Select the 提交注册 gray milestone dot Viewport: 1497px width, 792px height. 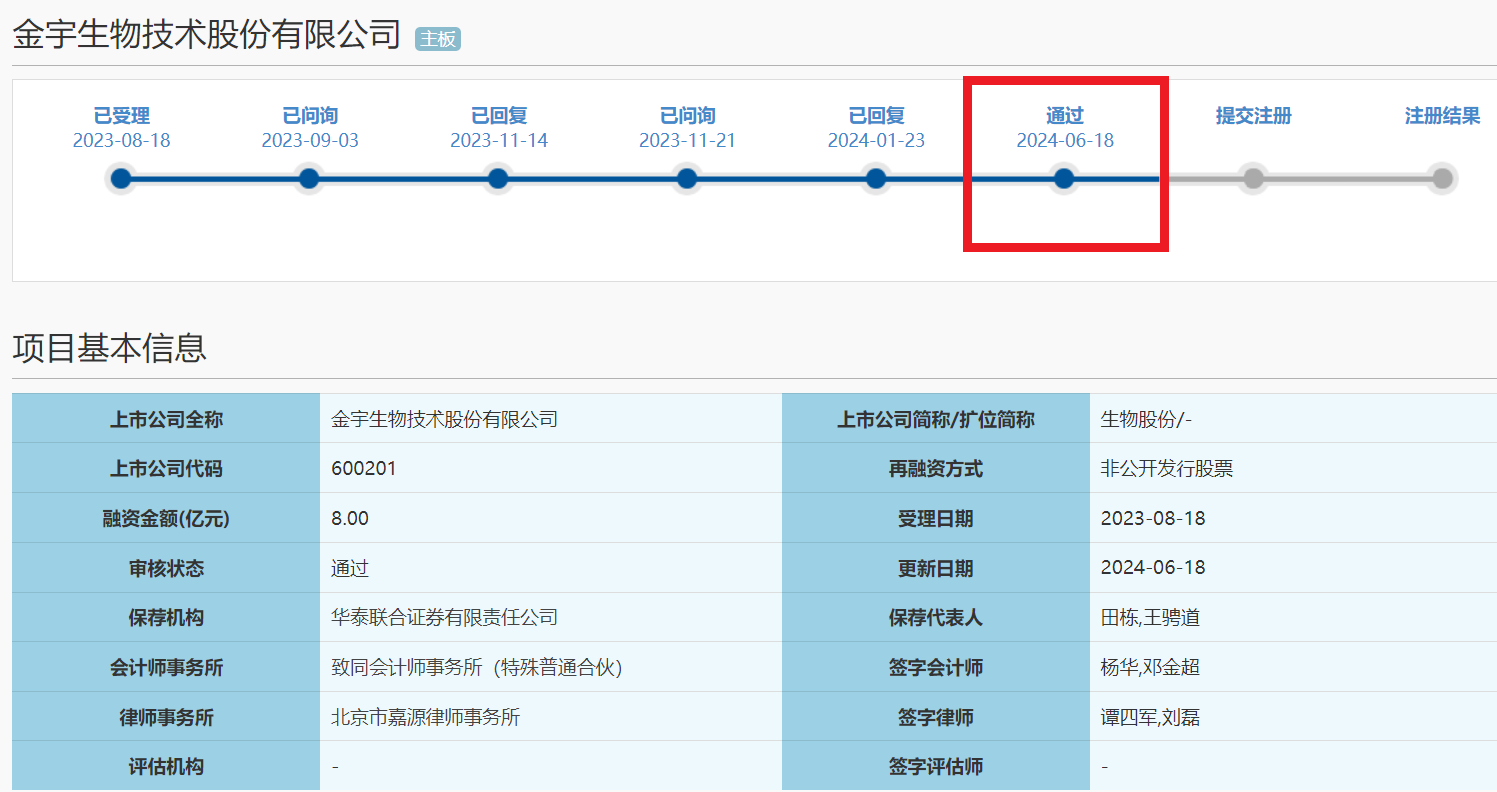[1253, 179]
